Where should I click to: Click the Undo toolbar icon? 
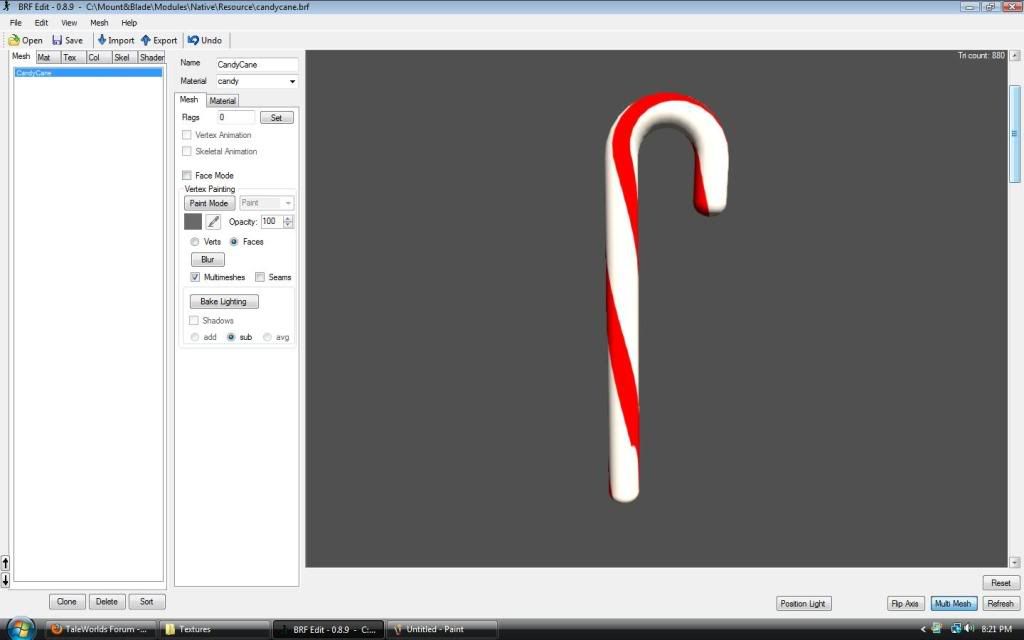(x=193, y=40)
